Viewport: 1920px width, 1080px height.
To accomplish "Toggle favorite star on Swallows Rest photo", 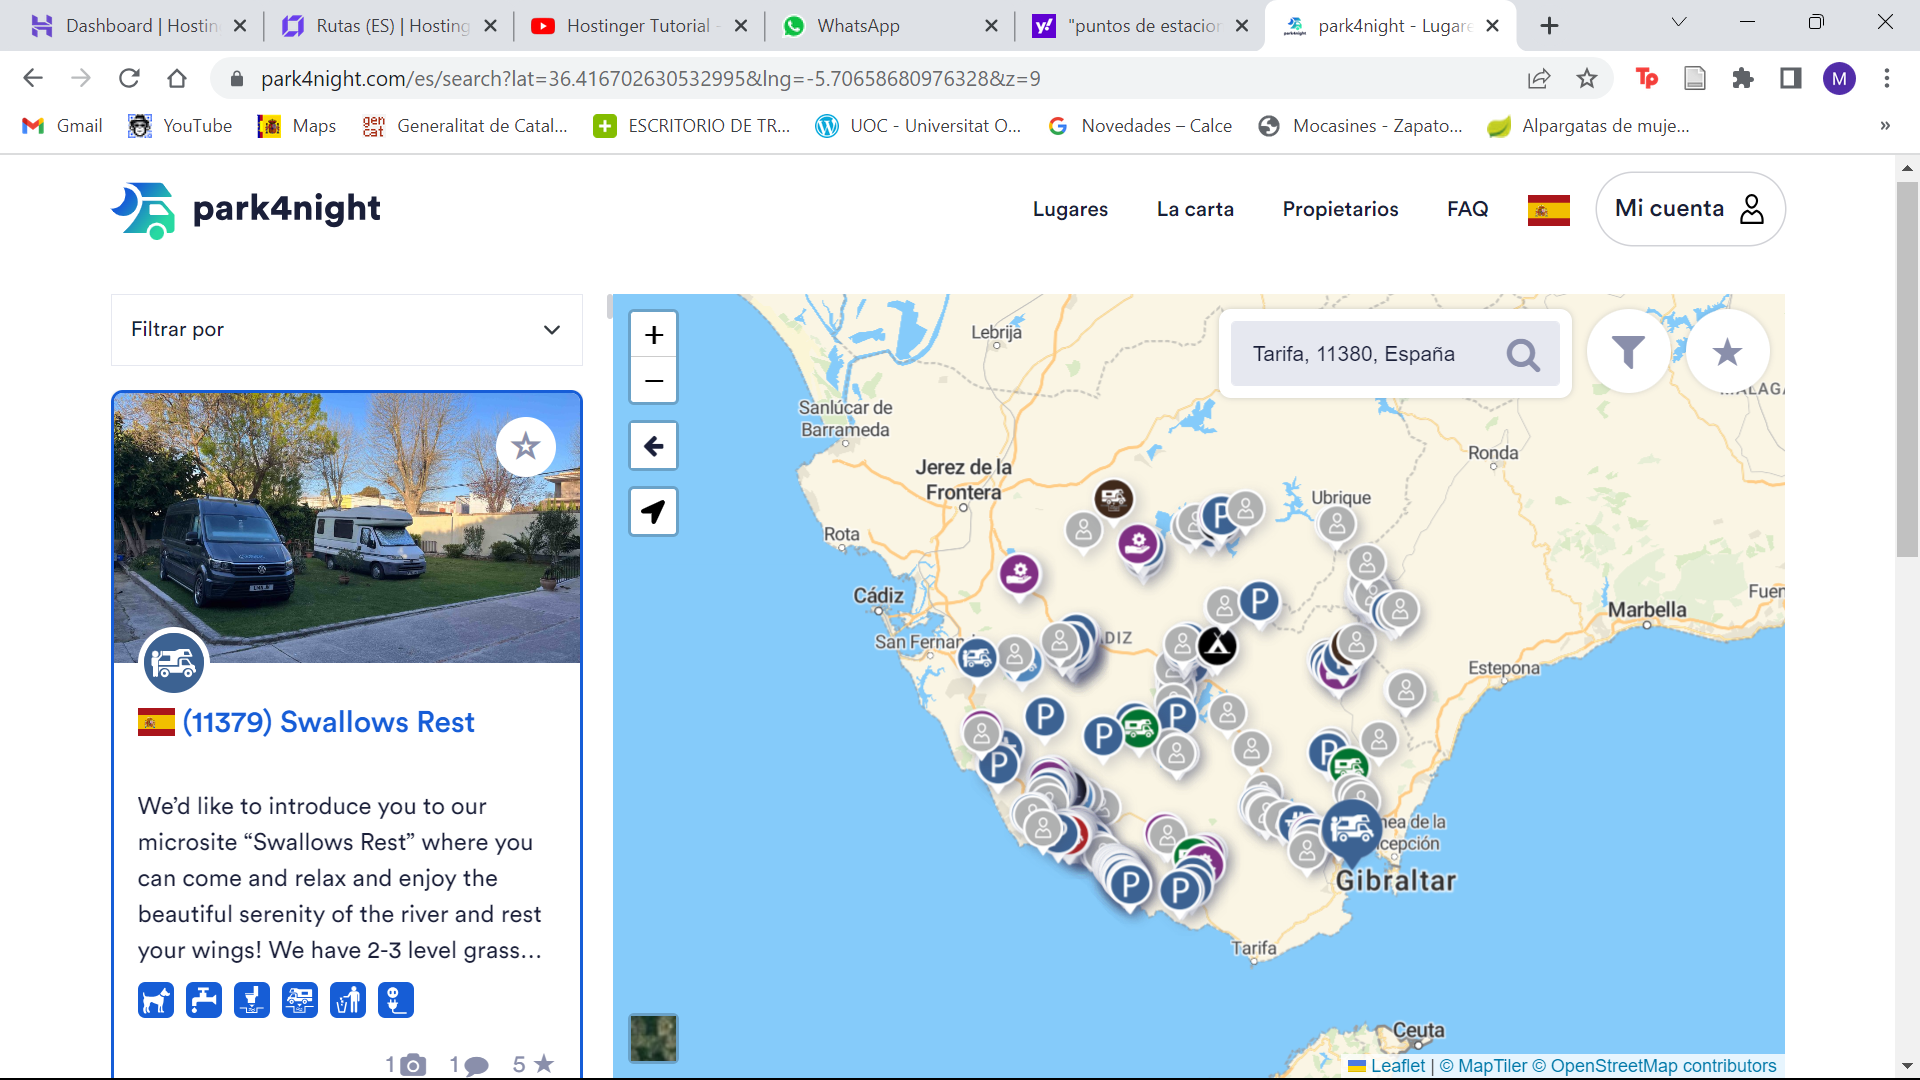I will tap(526, 446).
